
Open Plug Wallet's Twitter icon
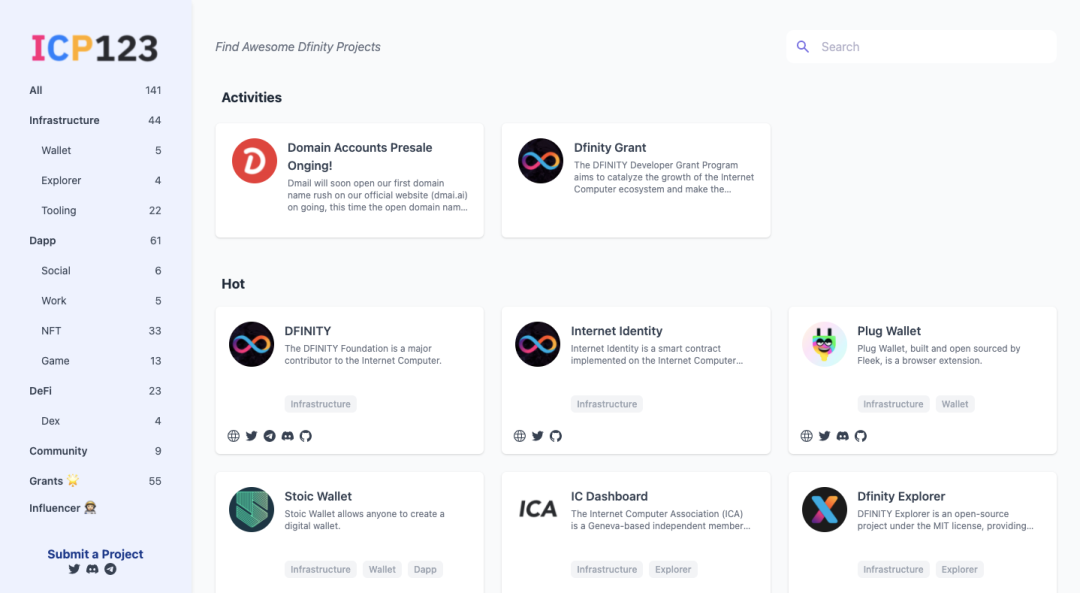pyautogui.click(x=824, y=436)
